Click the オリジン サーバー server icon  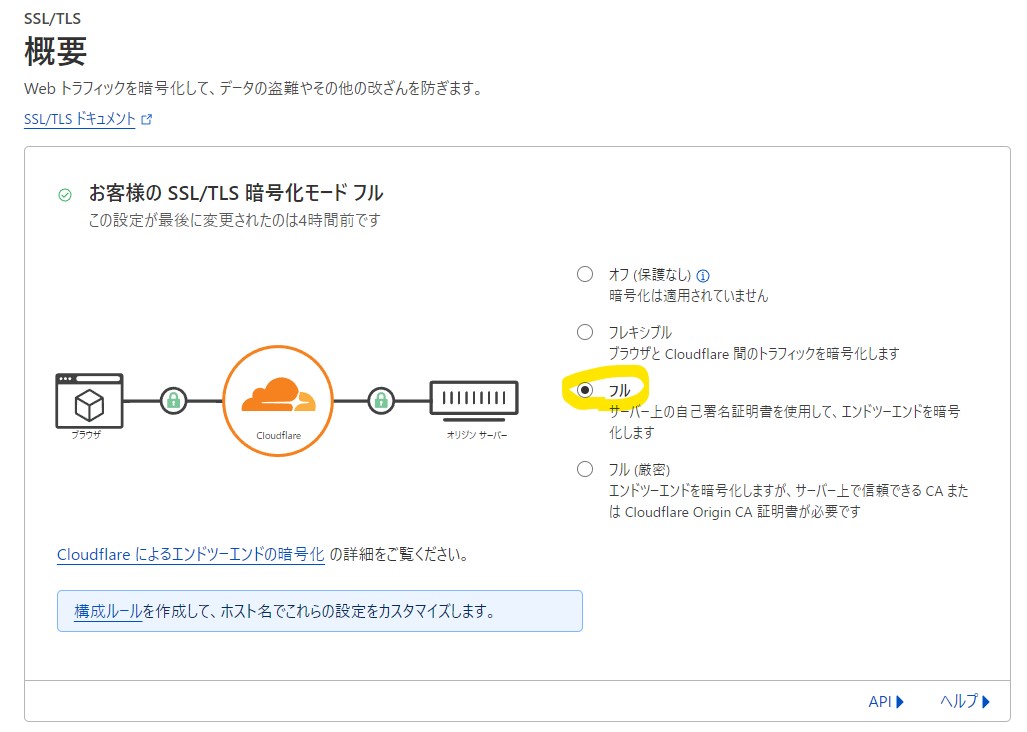coord(474,398)
